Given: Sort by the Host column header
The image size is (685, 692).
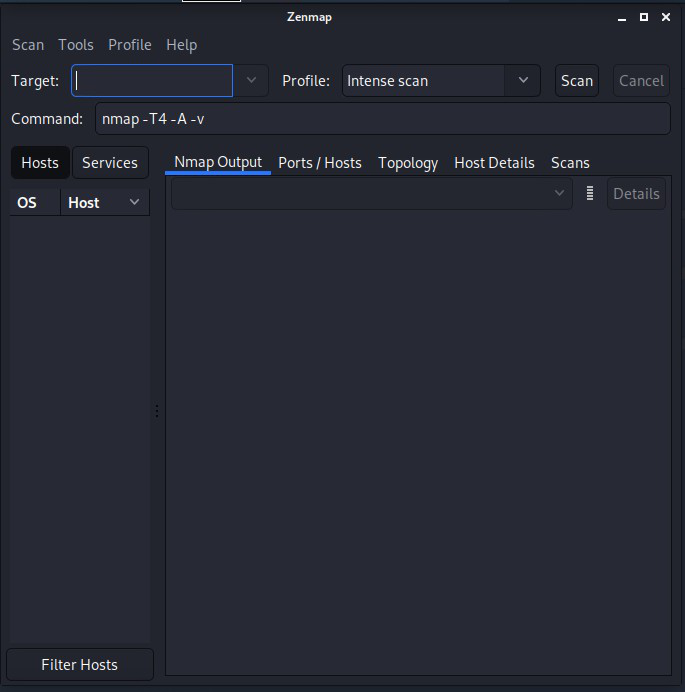Looking at the screenshot, I should pos(105,203).
